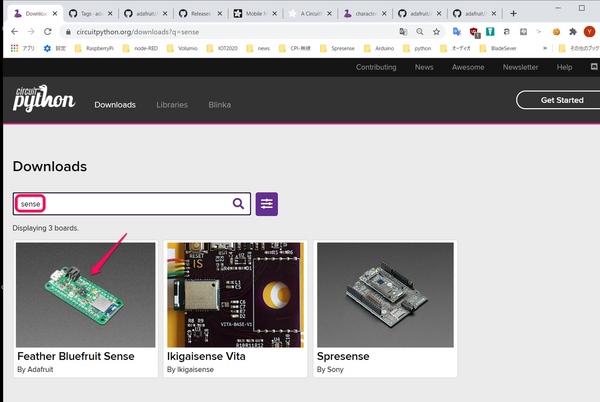Click the Contributing link
Screen dimensions: 600x402
[376, 67]
